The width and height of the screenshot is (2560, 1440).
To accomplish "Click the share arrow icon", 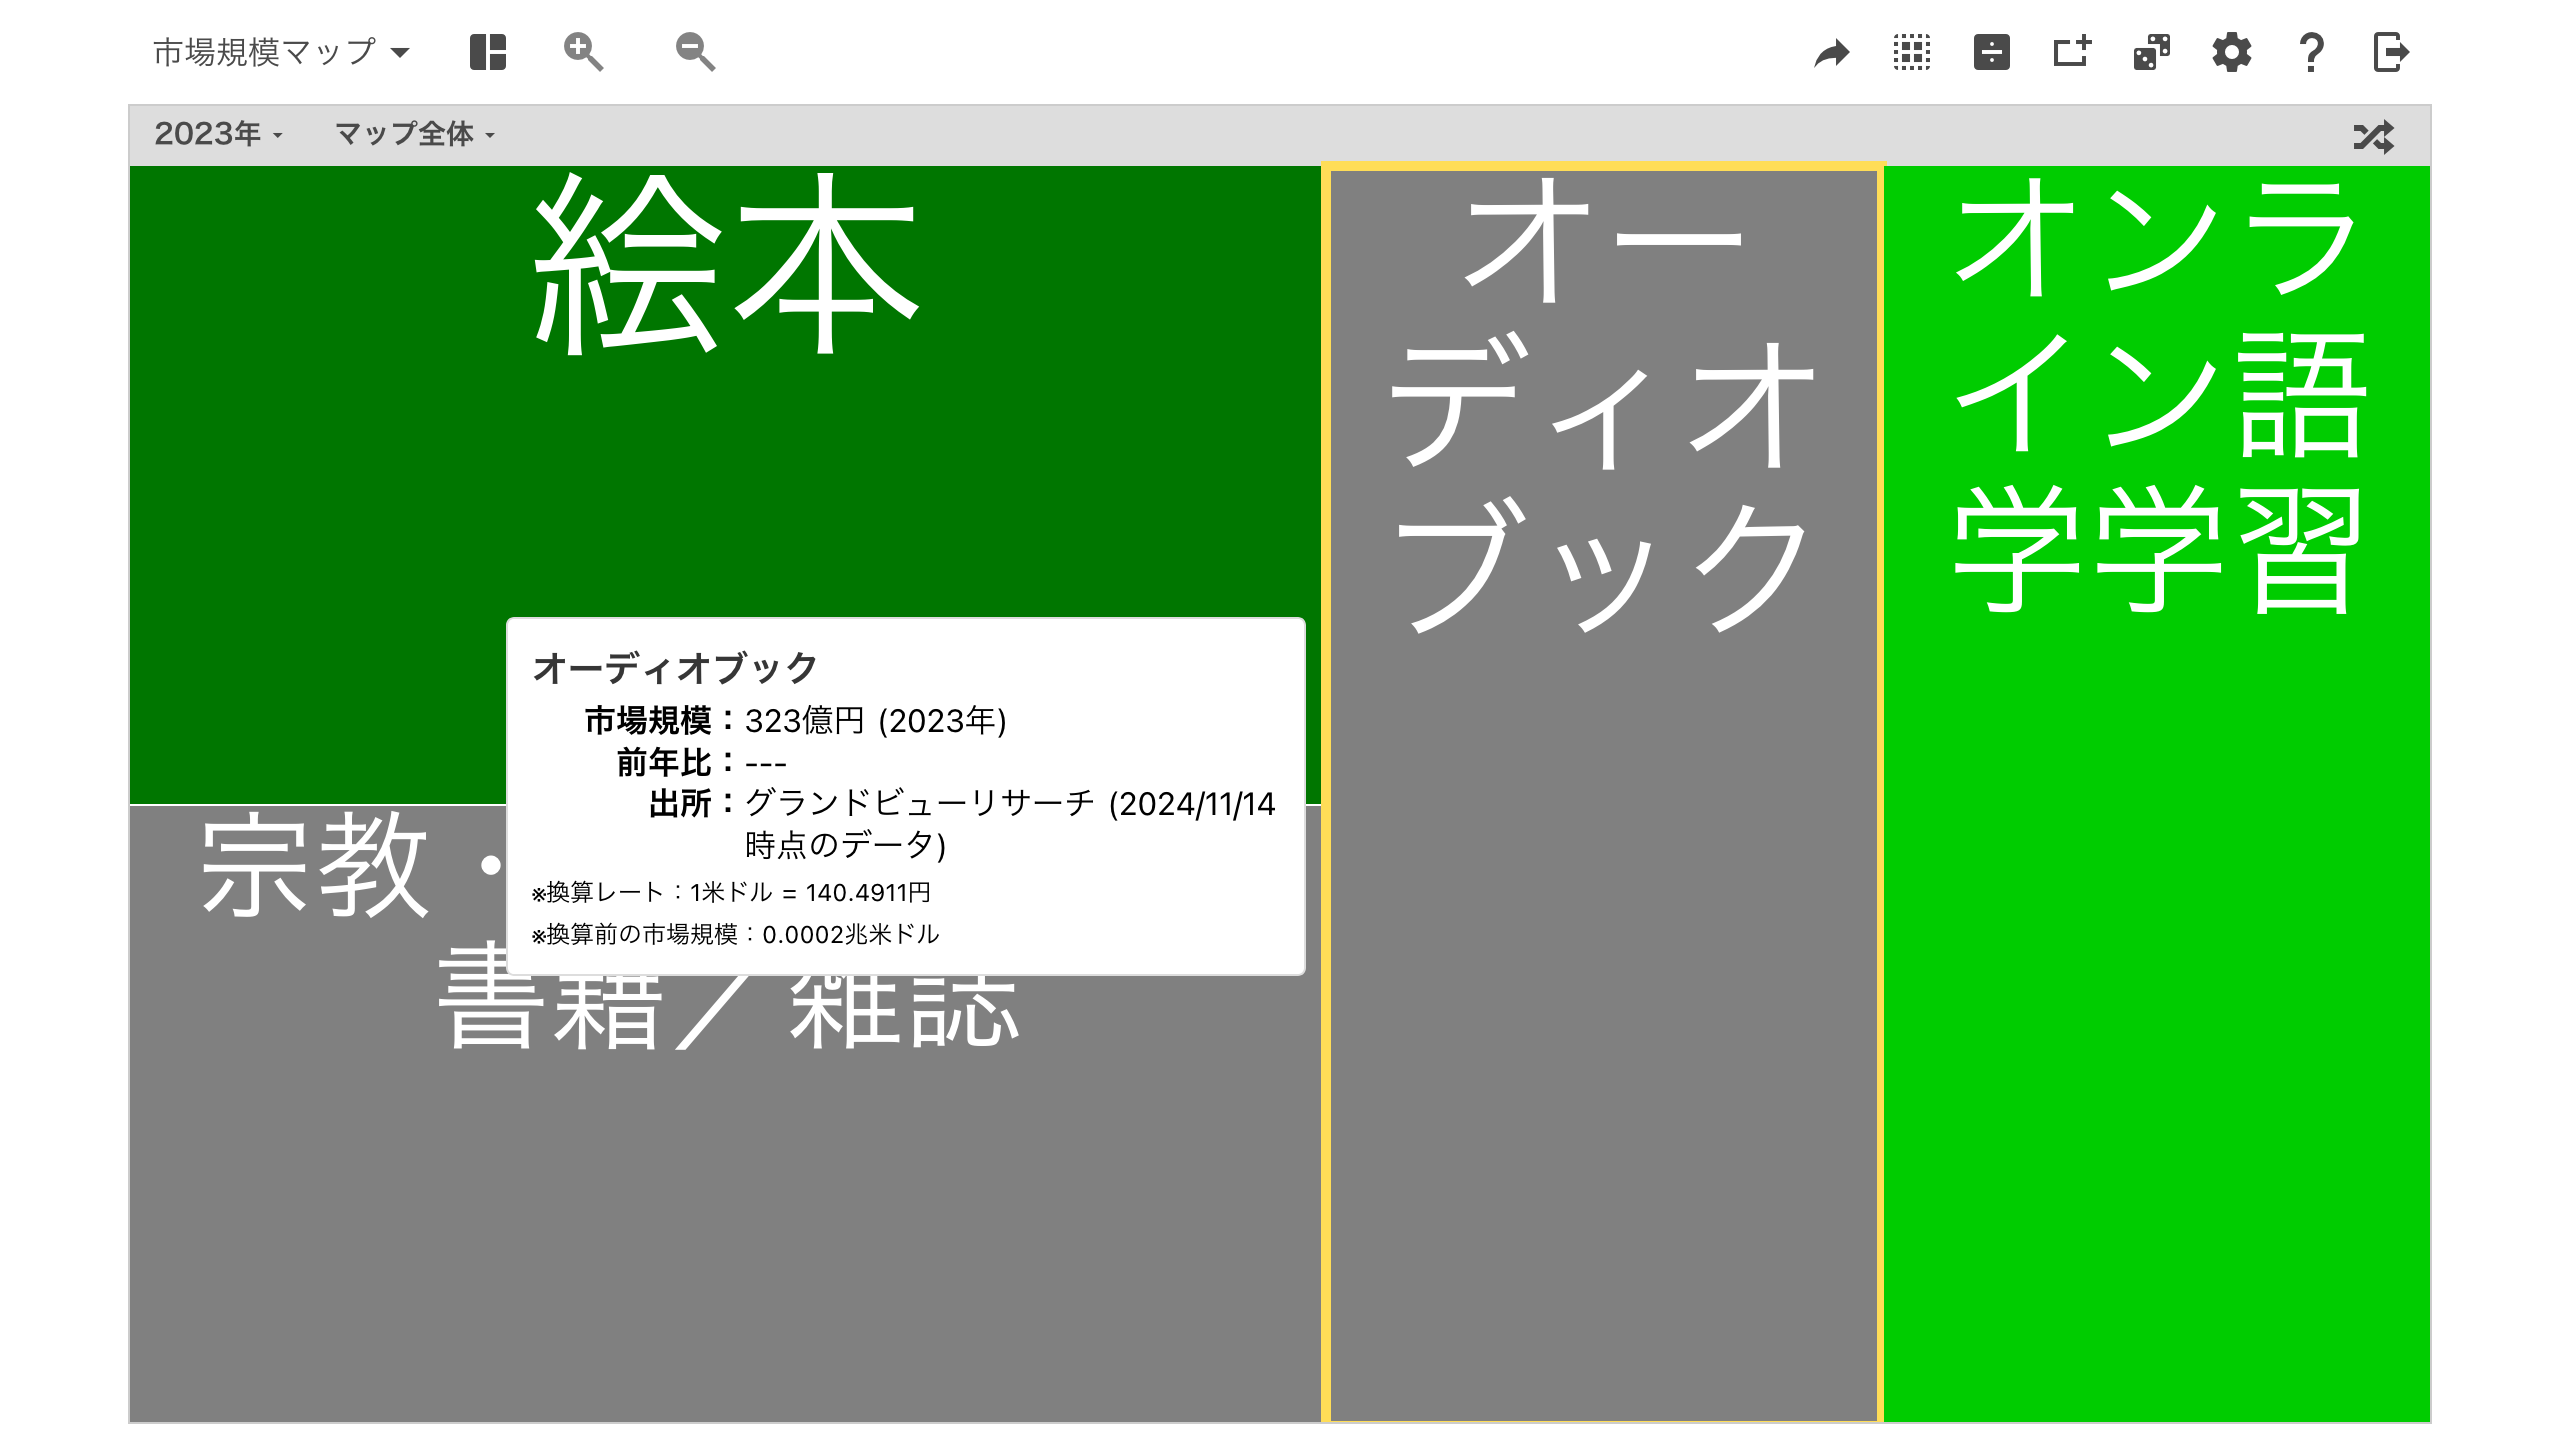I will [x=1832, y=53].
